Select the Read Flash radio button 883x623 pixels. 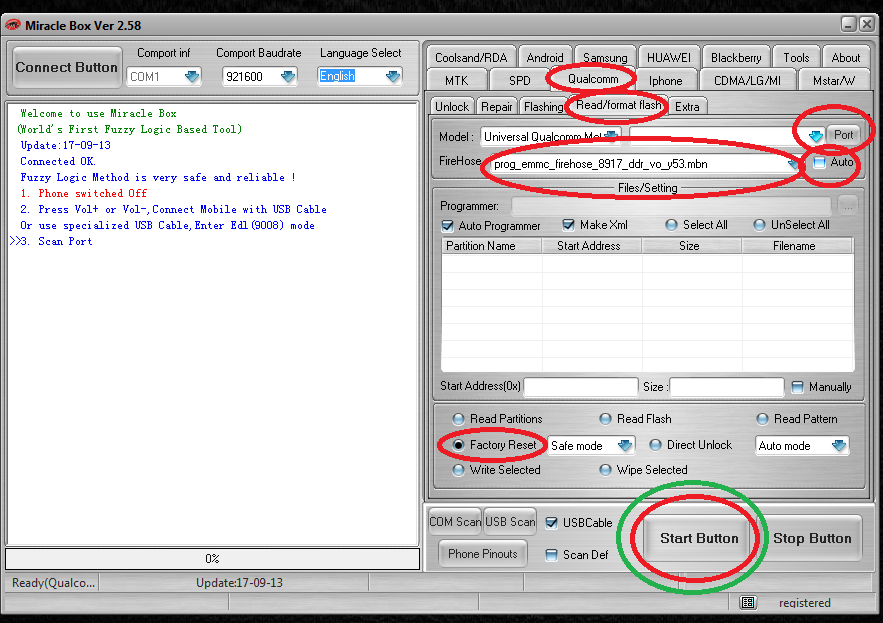point(605,419)
